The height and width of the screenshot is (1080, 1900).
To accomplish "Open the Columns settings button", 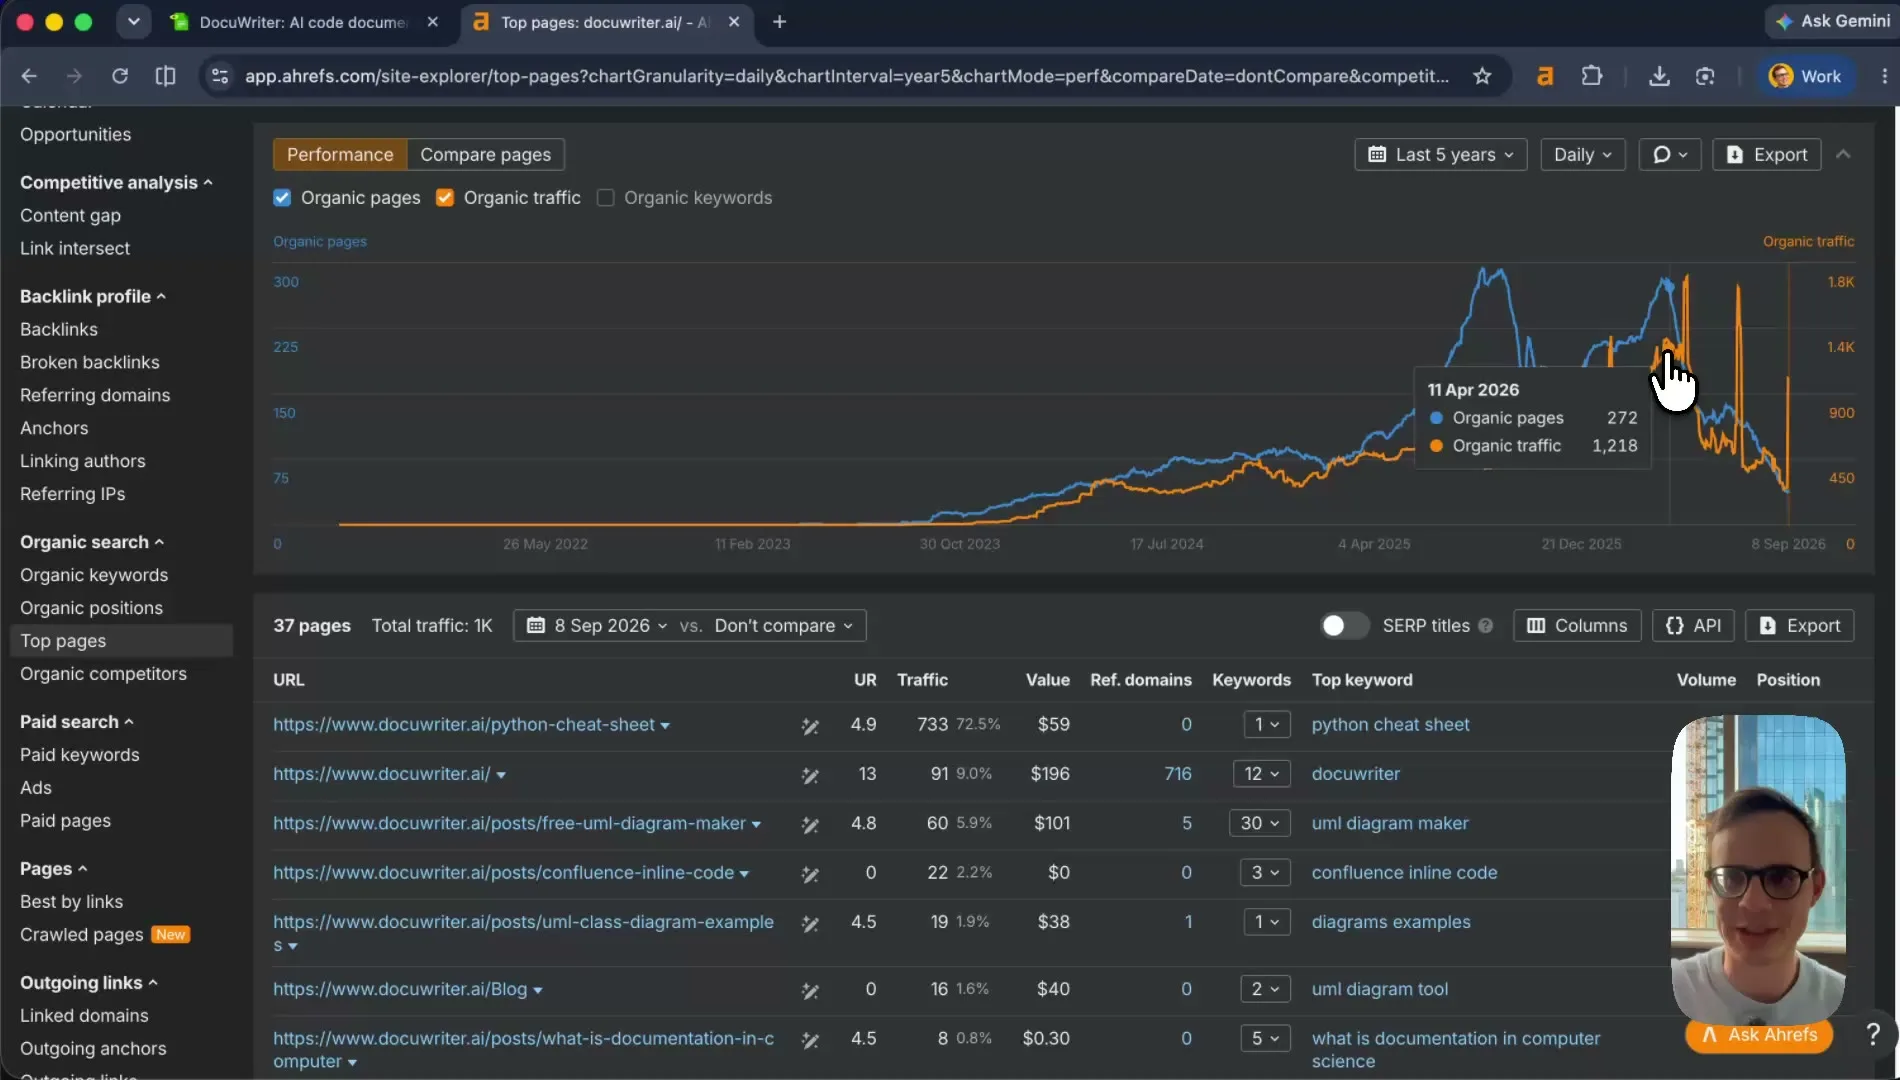I will click(x=1577, y=625).
